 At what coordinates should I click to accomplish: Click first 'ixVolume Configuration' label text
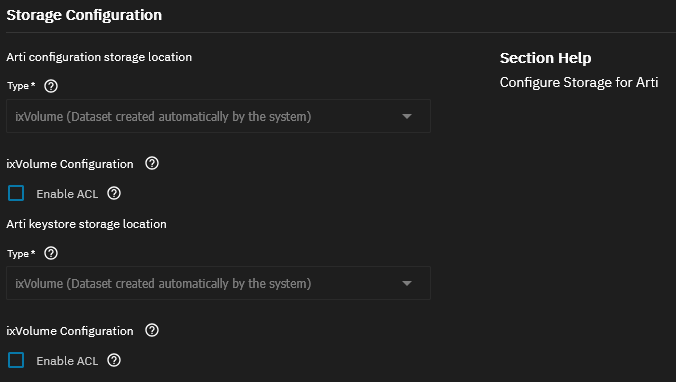pos(70,164)
